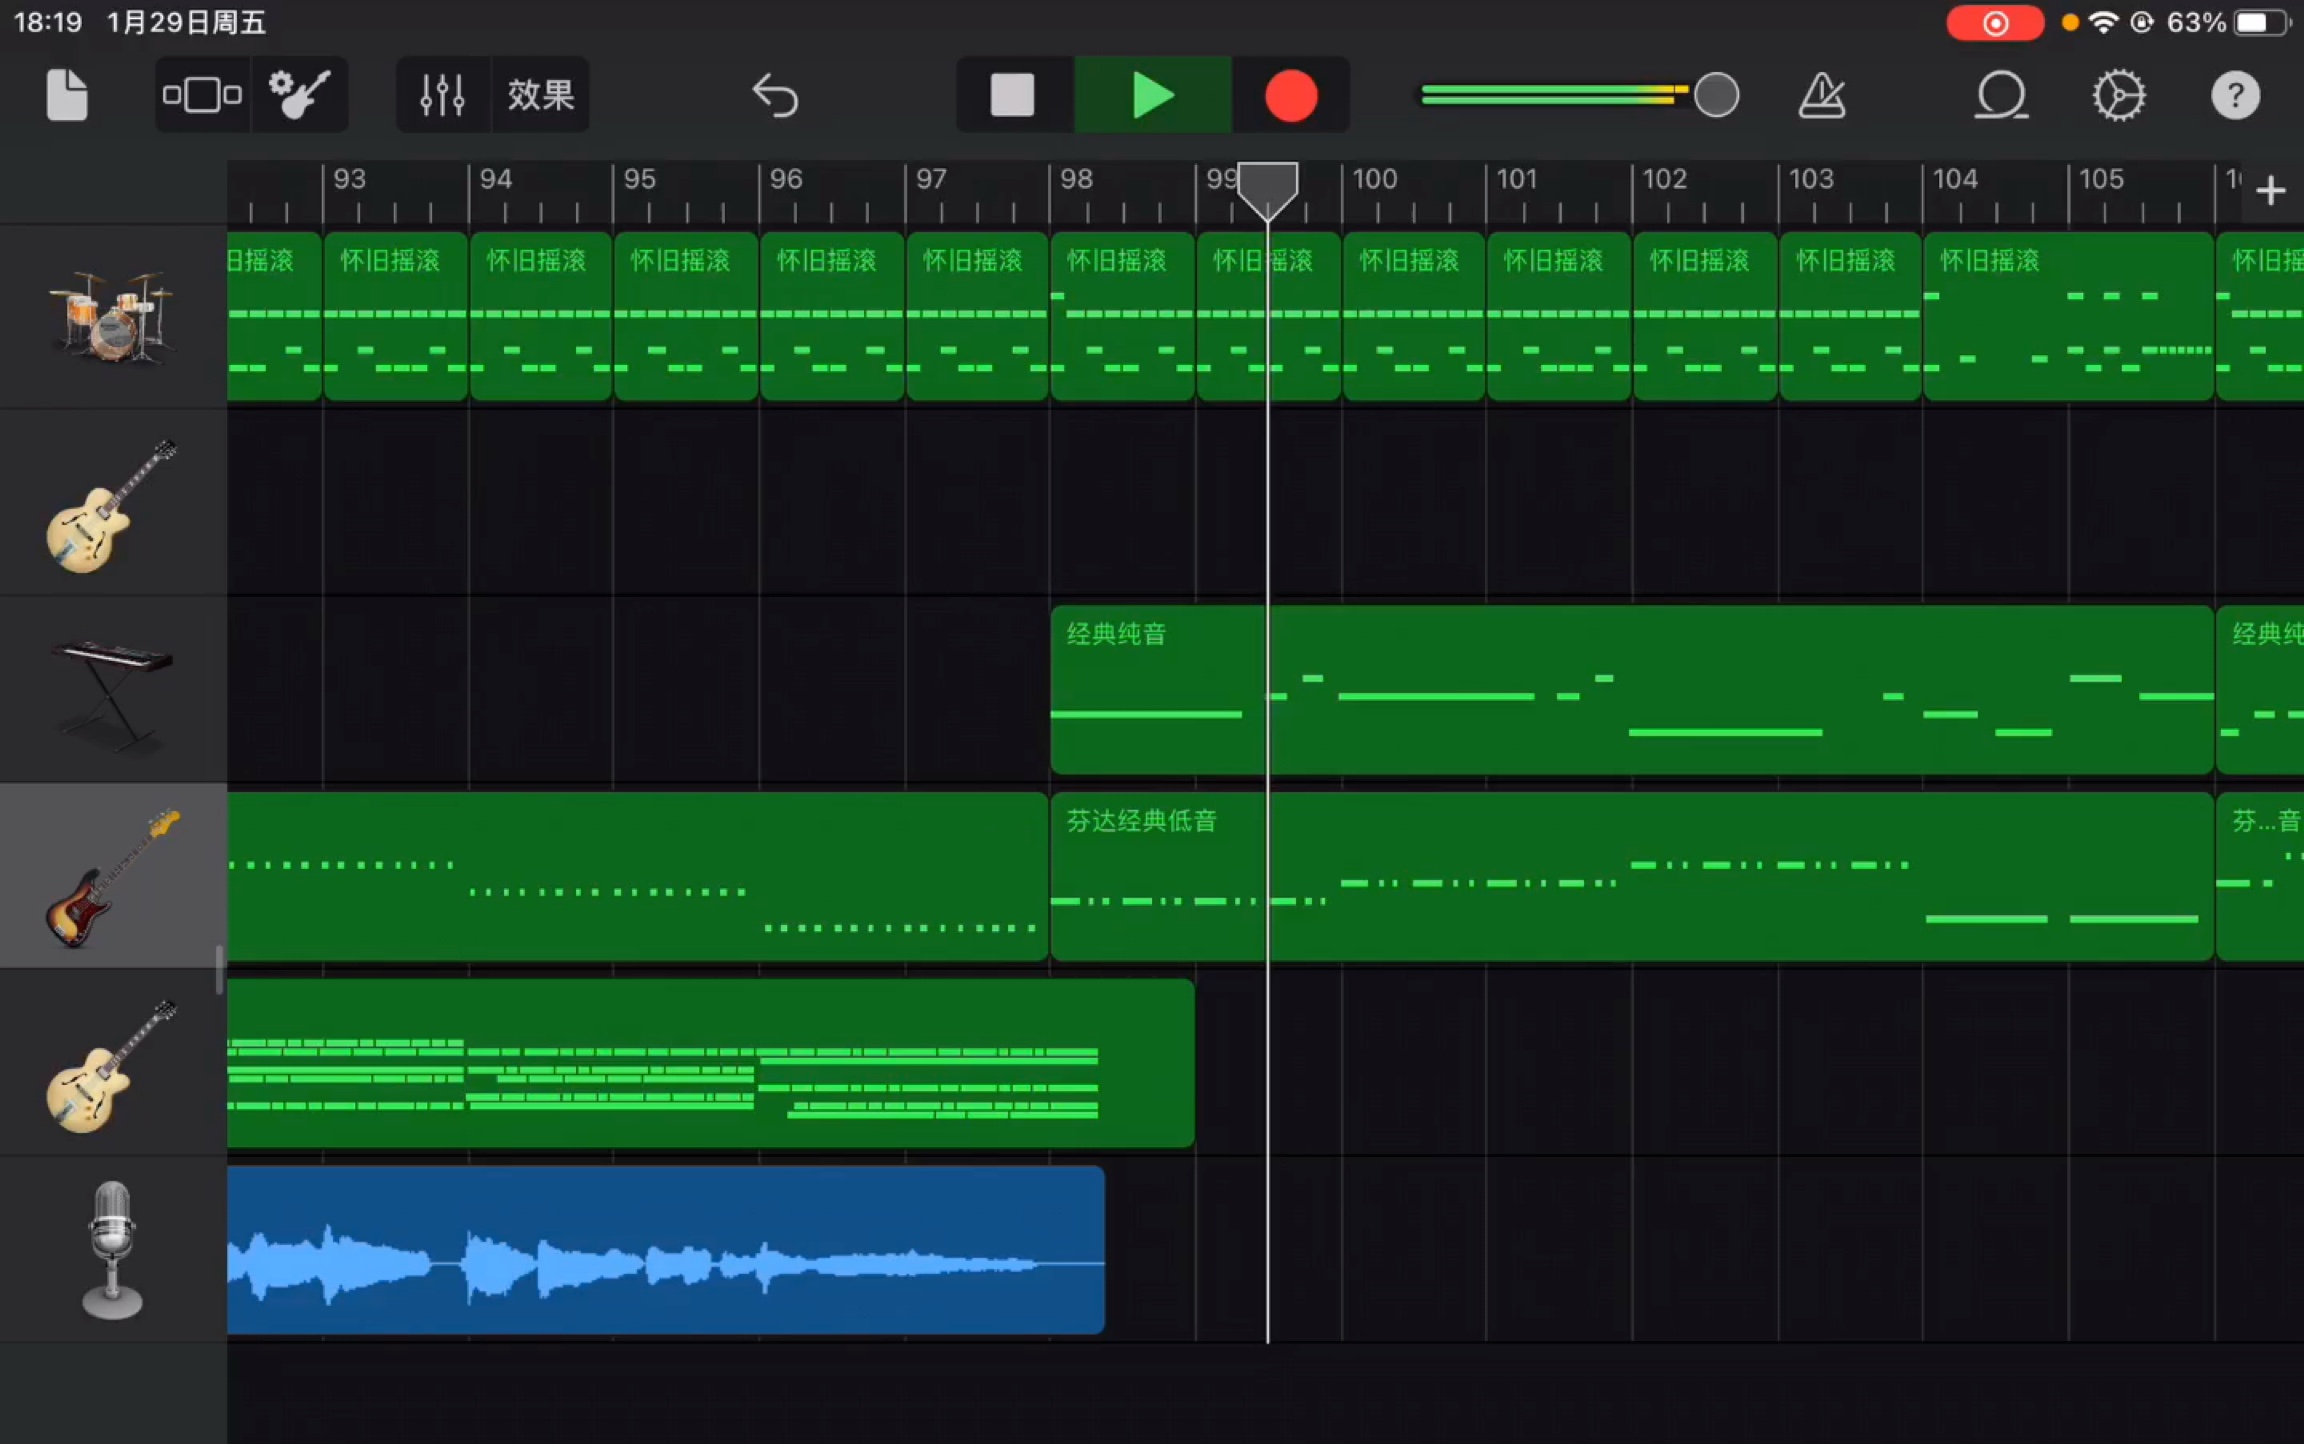2304x1444 pixels.
Task: Start recording with red Record button
Action: [x=1291, y=95]
